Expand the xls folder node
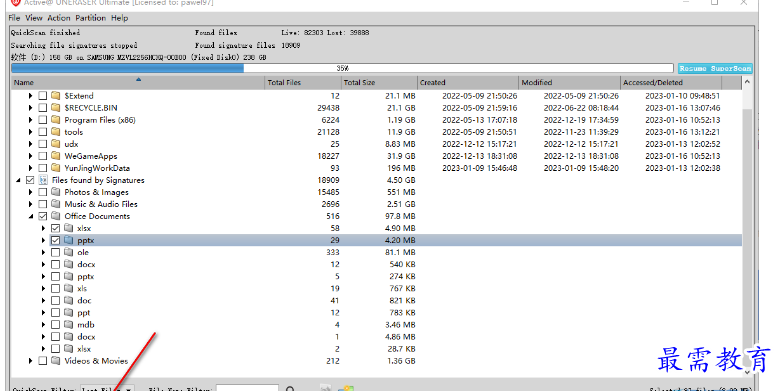Viewport: 779px width, 391px height. click(x=43, y=288)
